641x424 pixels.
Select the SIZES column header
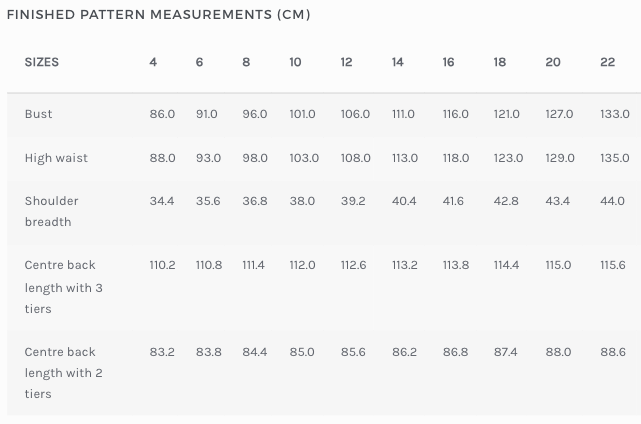[x=42, y=62]
